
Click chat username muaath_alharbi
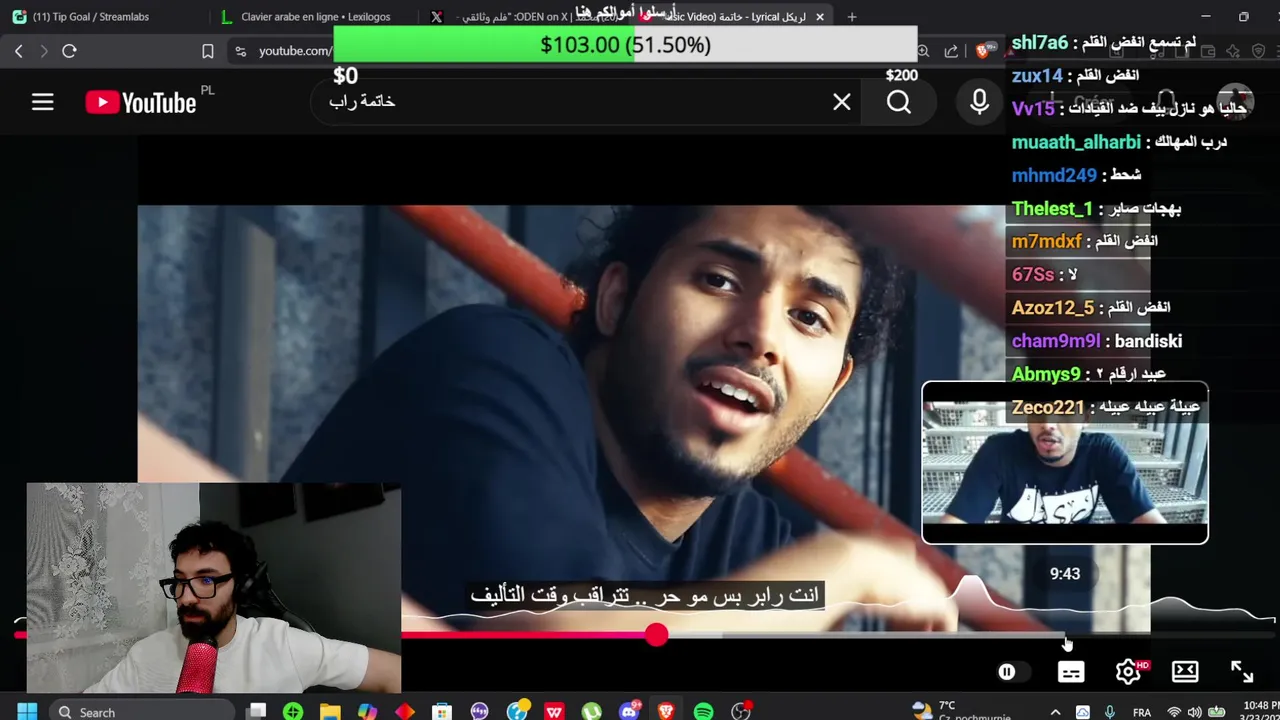click(1076, 142)
